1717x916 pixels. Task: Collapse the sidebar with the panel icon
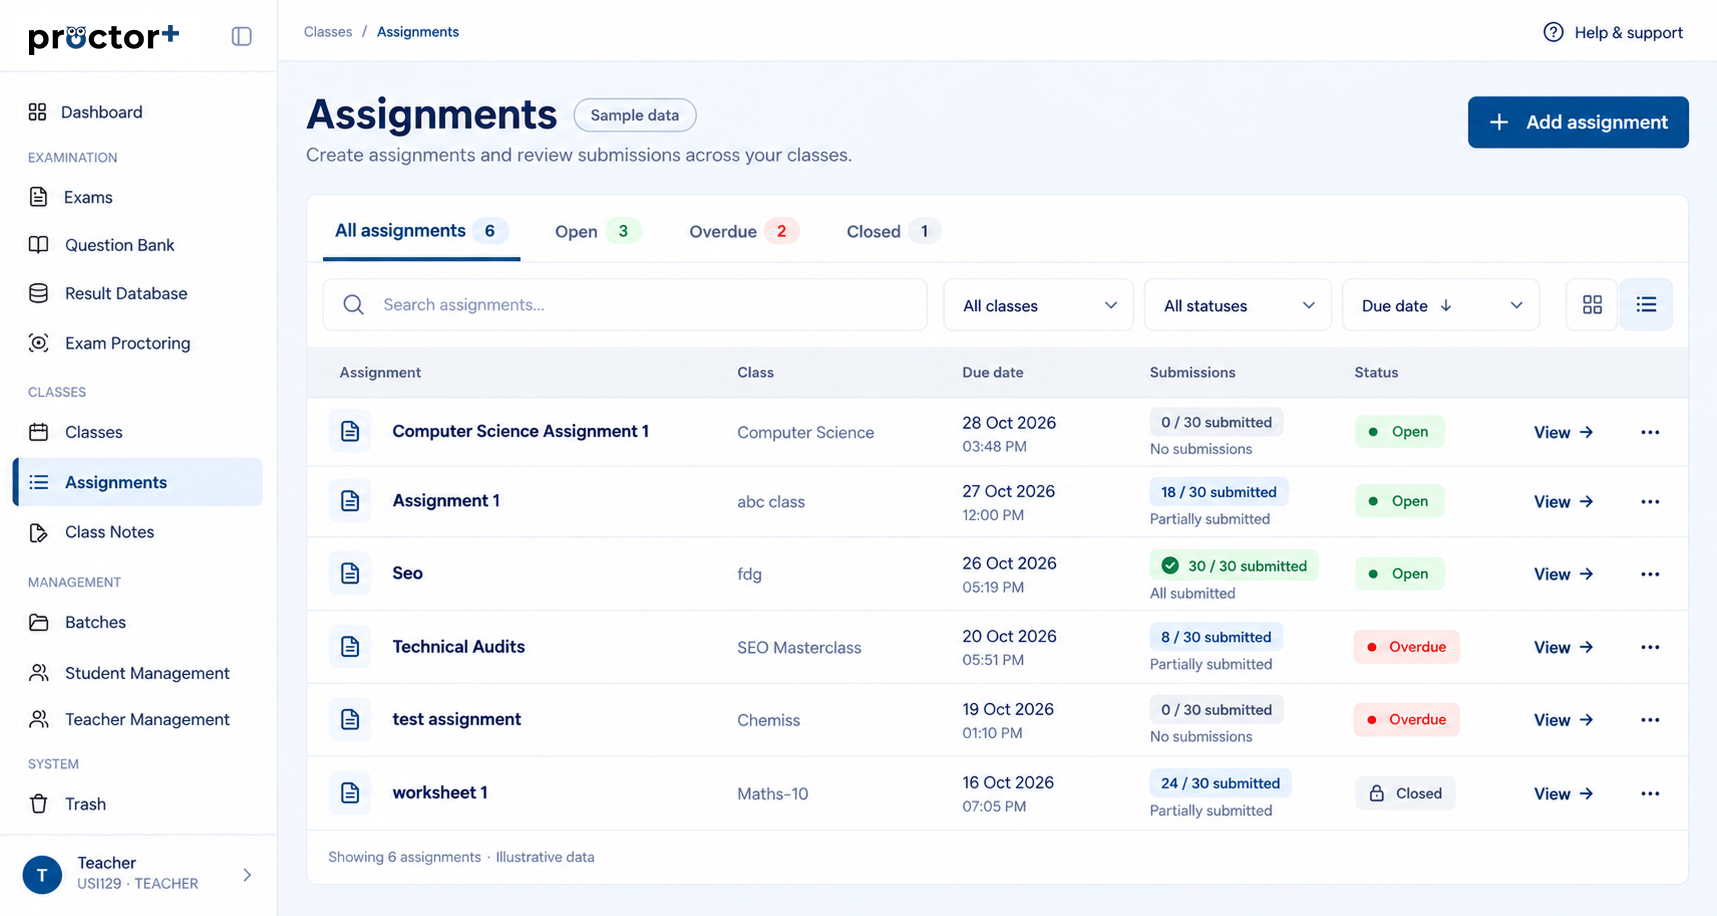point(241,36)
